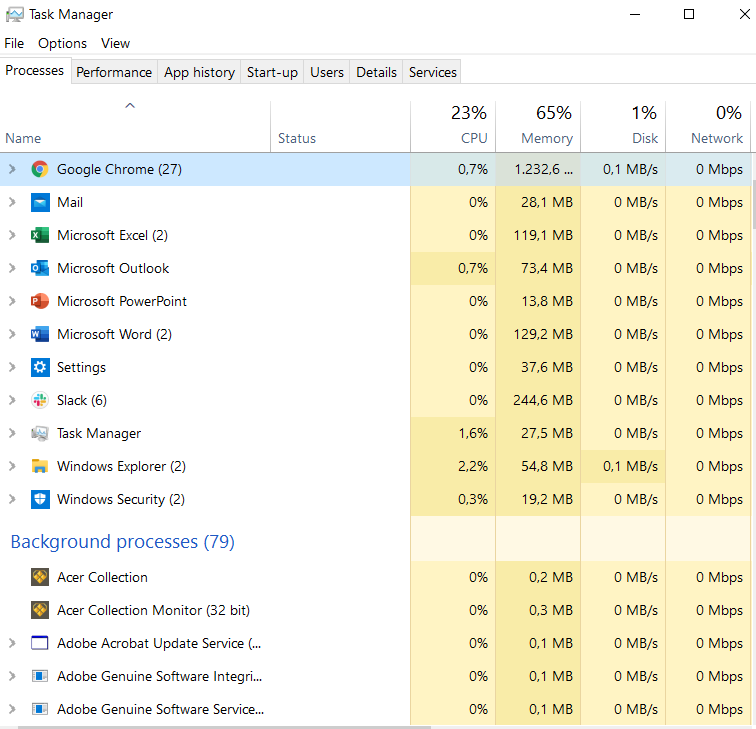Viewport: 756px width, 729px height.
Task: Switch to the Performance tab
Action: [x=114, y=72]
